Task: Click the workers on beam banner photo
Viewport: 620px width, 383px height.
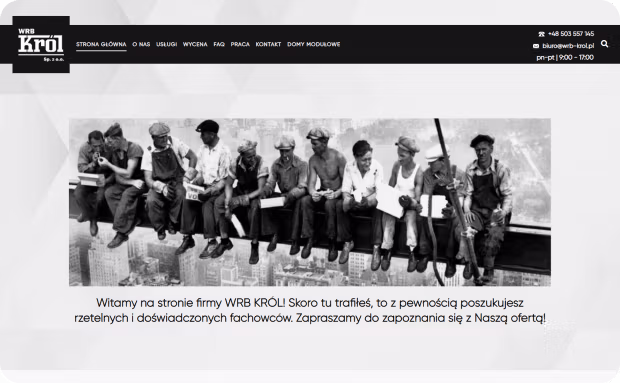Action: (310, 202)
